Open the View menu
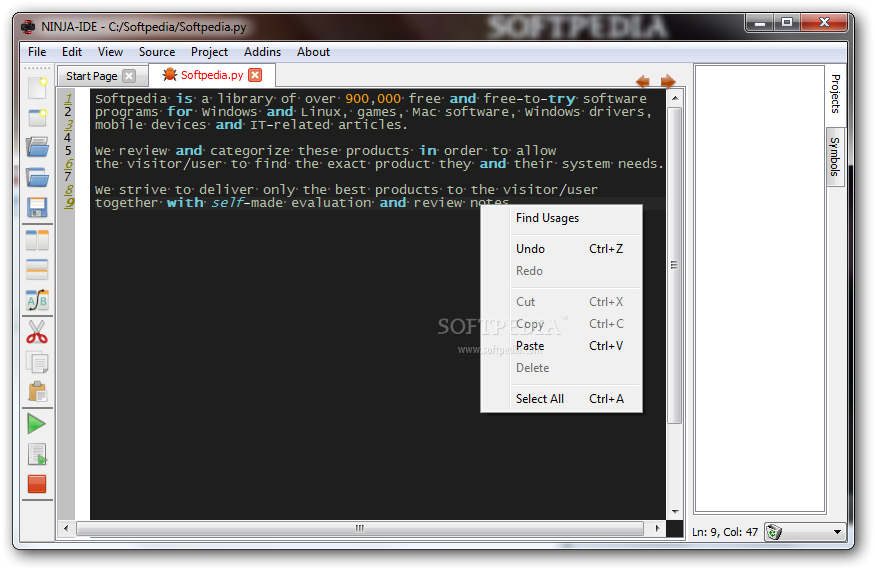Screen dimensions: 875x570 [110, 52]
